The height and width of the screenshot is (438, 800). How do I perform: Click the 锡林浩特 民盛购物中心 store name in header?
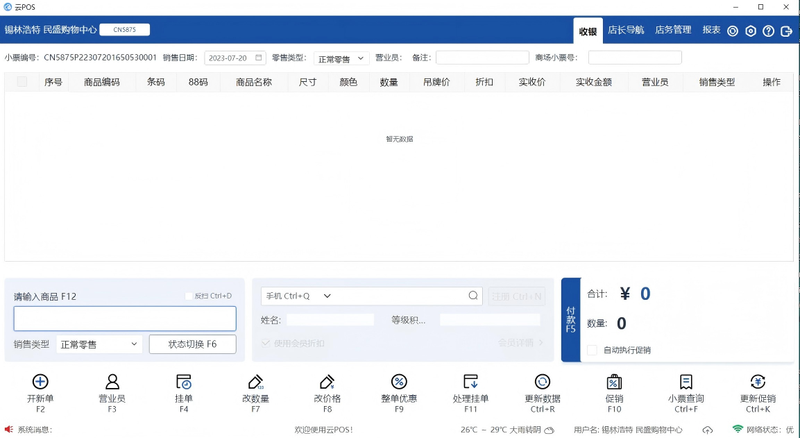pos(51,30)
